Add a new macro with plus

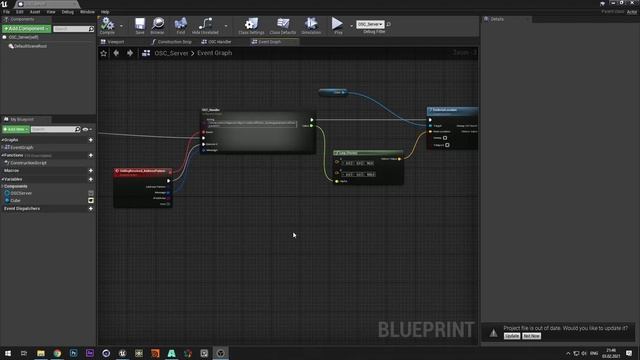91,171
